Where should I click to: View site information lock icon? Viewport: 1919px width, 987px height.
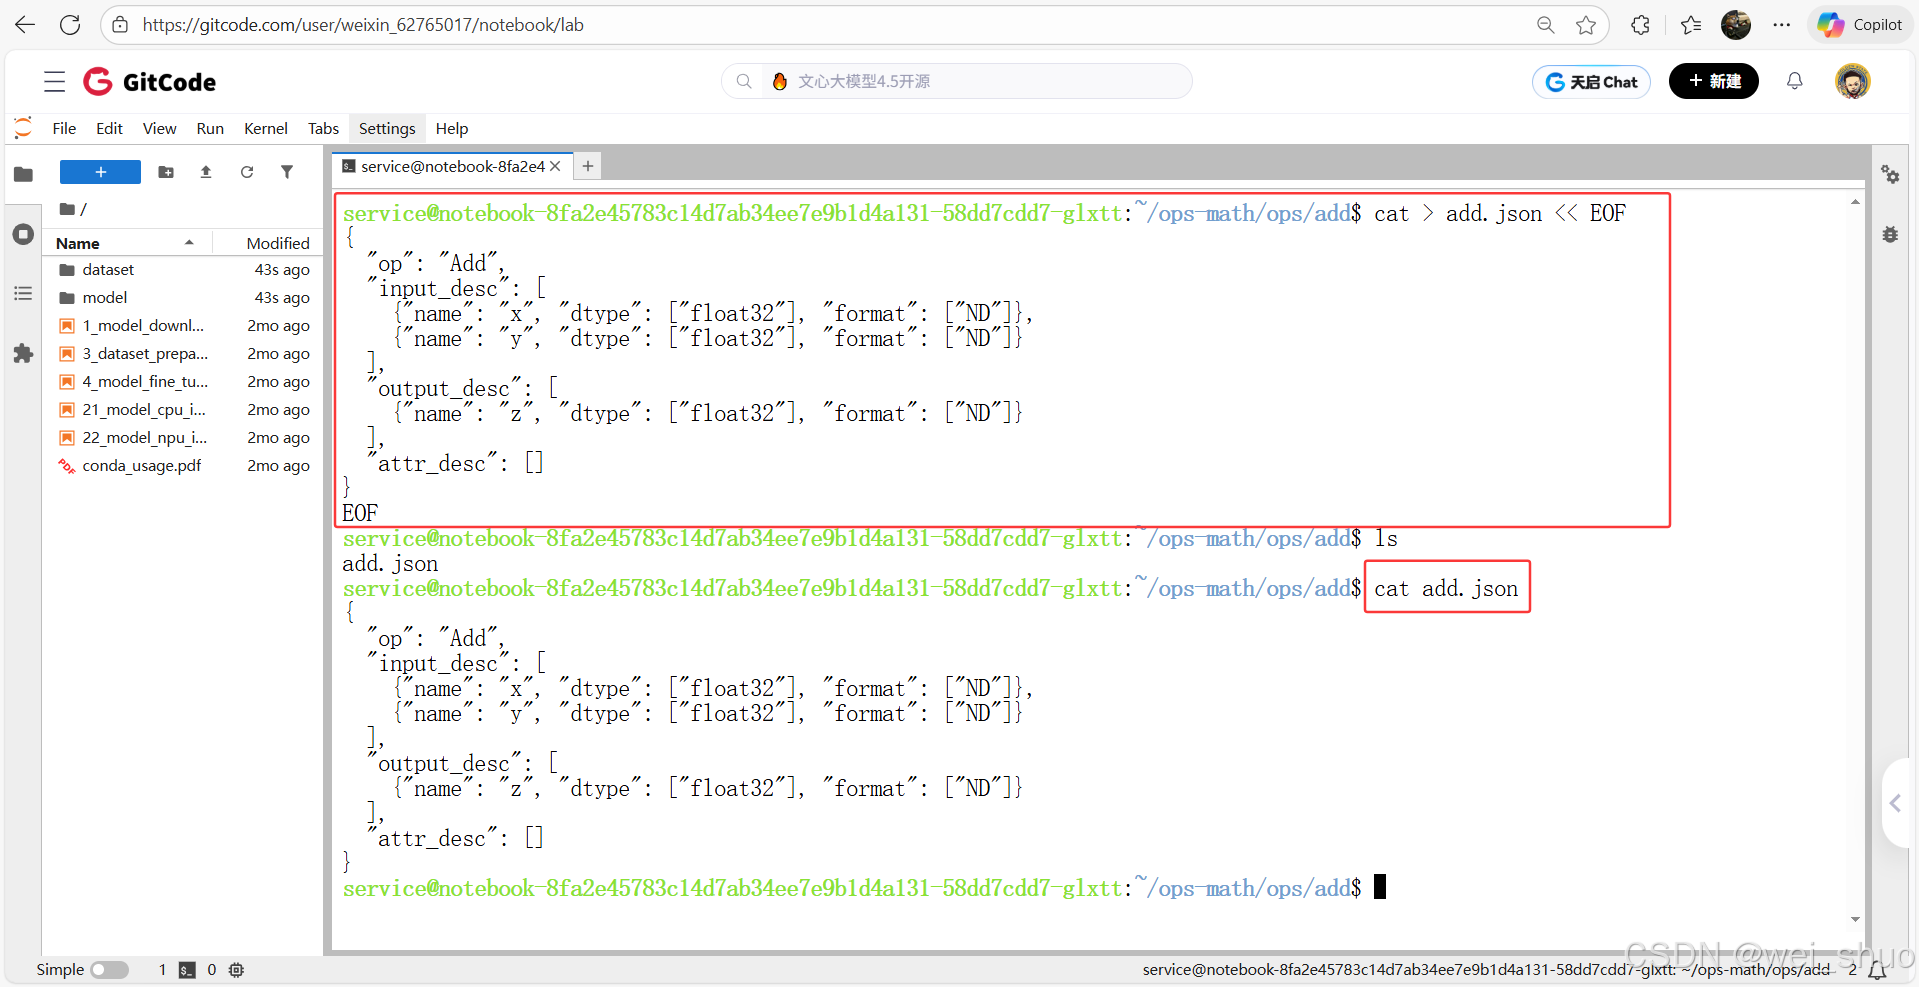click(120, 25)
